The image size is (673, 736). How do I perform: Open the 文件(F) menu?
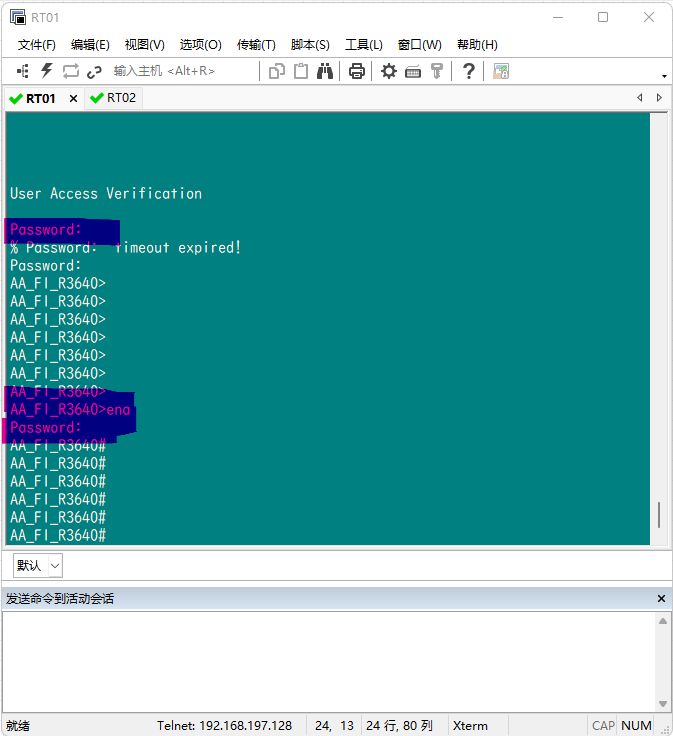[37, 45]
